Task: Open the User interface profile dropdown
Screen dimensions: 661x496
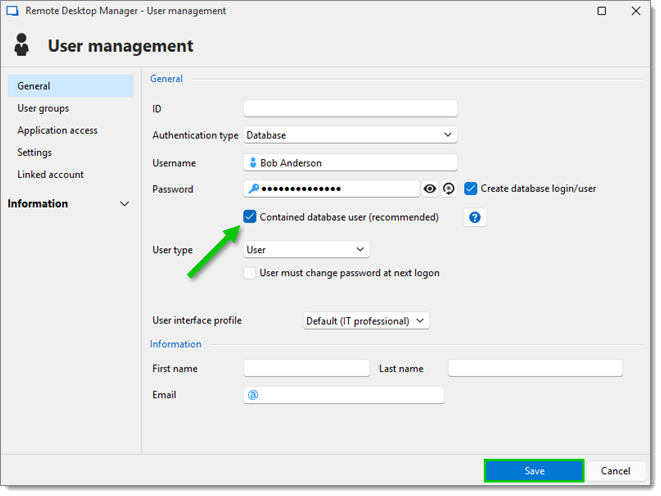Action: tap(366, 321)
